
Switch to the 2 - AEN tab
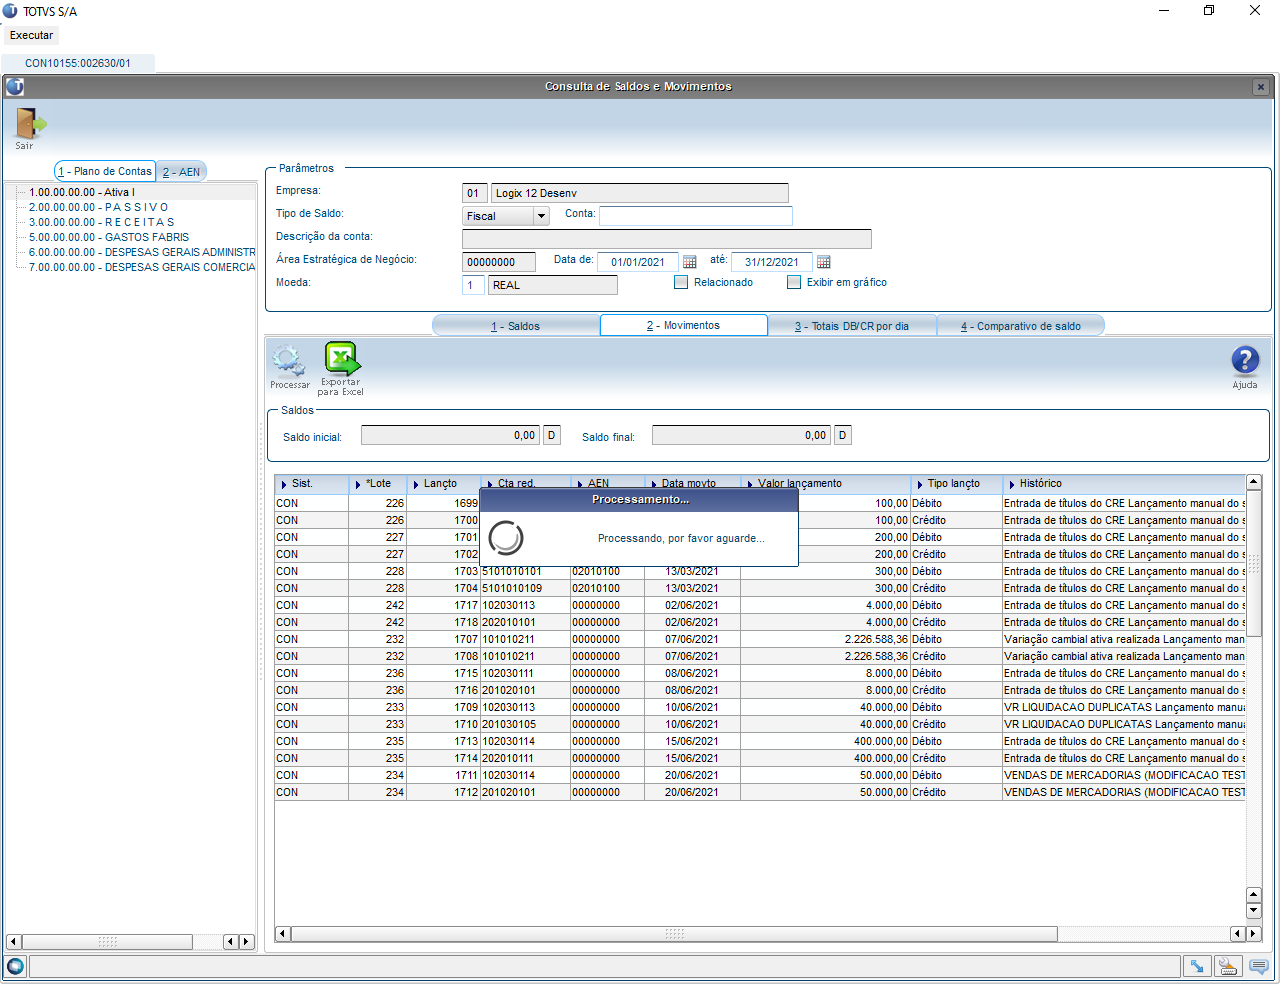[182, 172]
